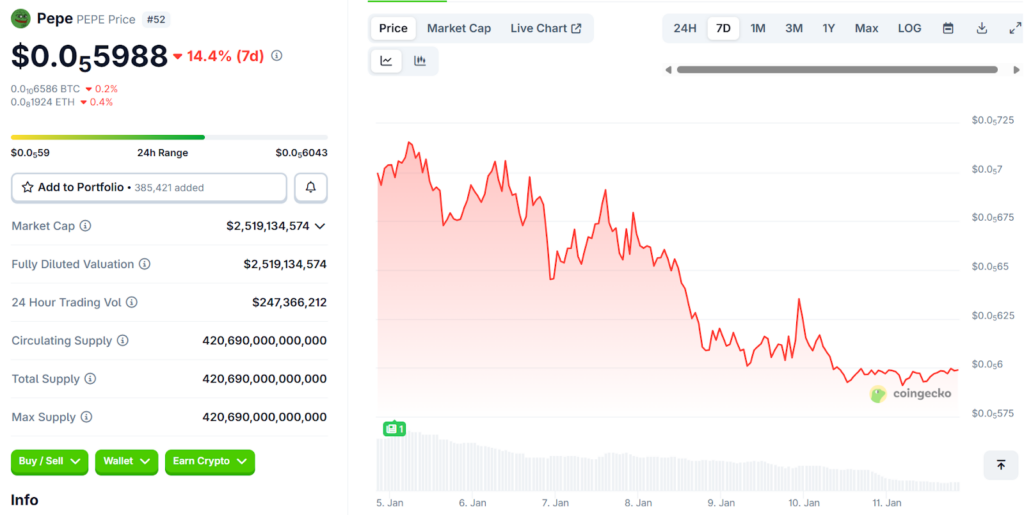Open the Wallet dropdown

click(126, 461)
